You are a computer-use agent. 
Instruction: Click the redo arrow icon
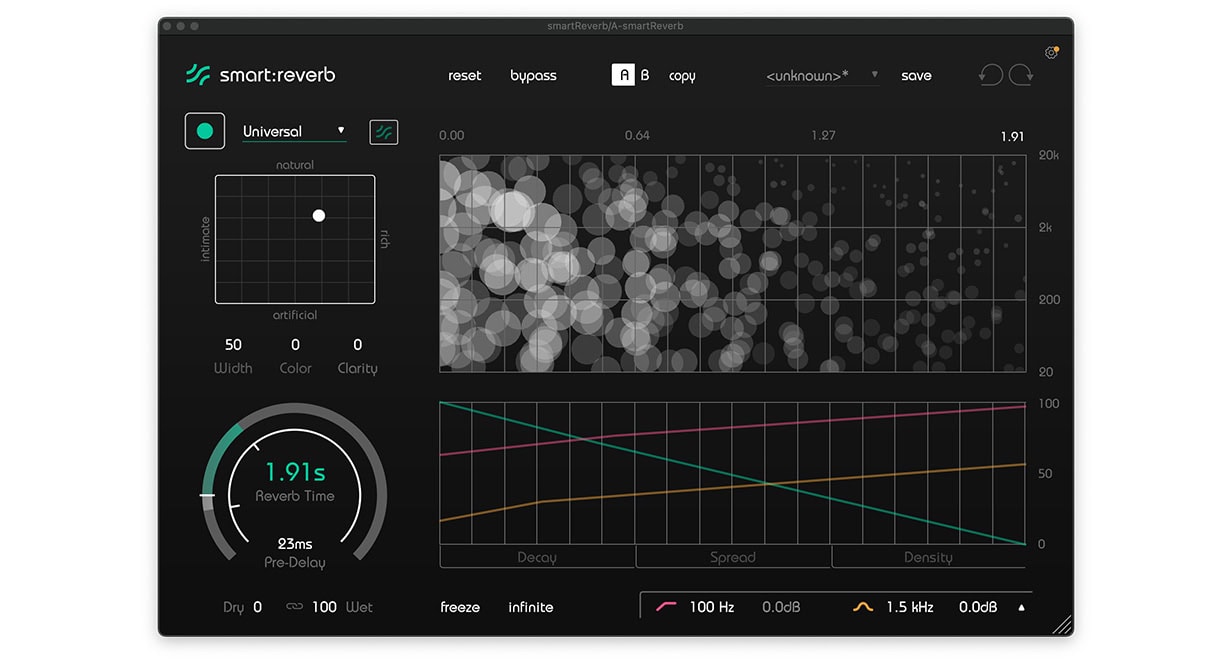click(1021, 75)
